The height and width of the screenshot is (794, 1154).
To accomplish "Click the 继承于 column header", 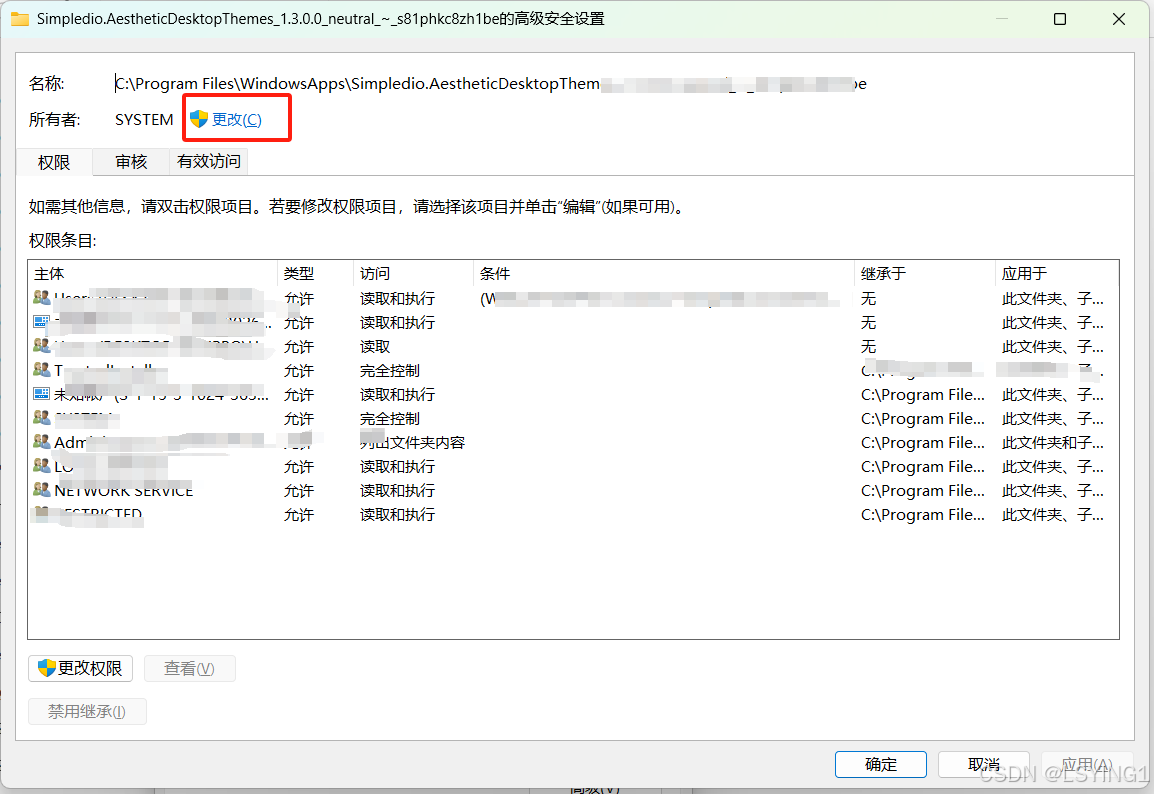I will point(924,274).
